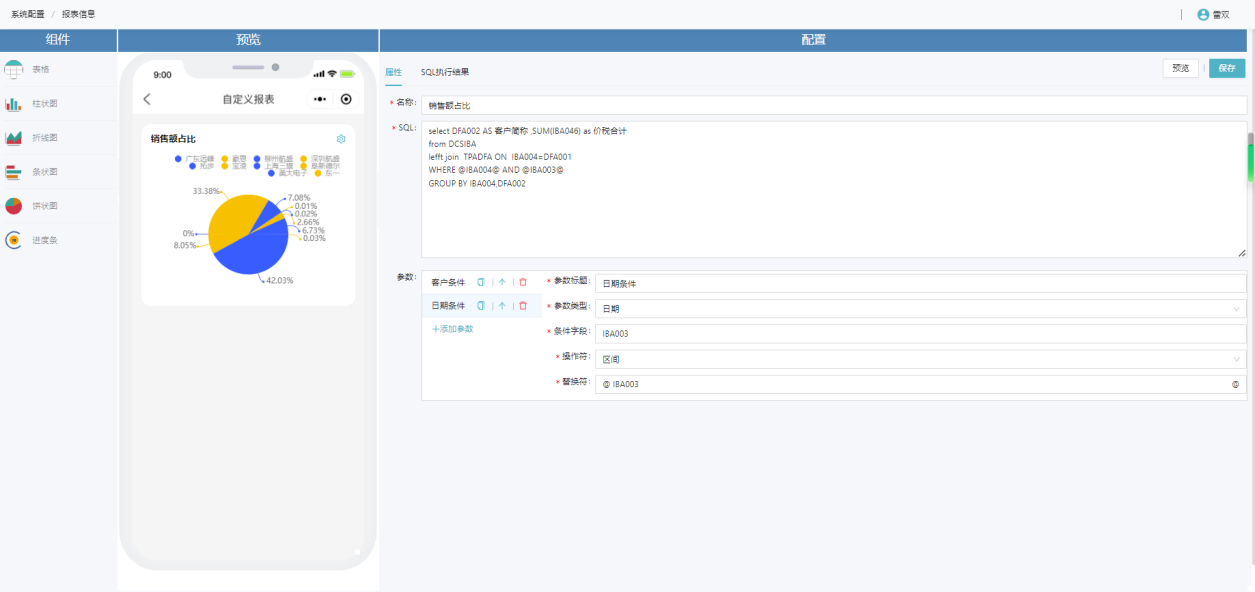1255x592 pixels.
Task: Click the 条件字段 field with IBA003
Action: pyautogui.click(x=919, y=334)
